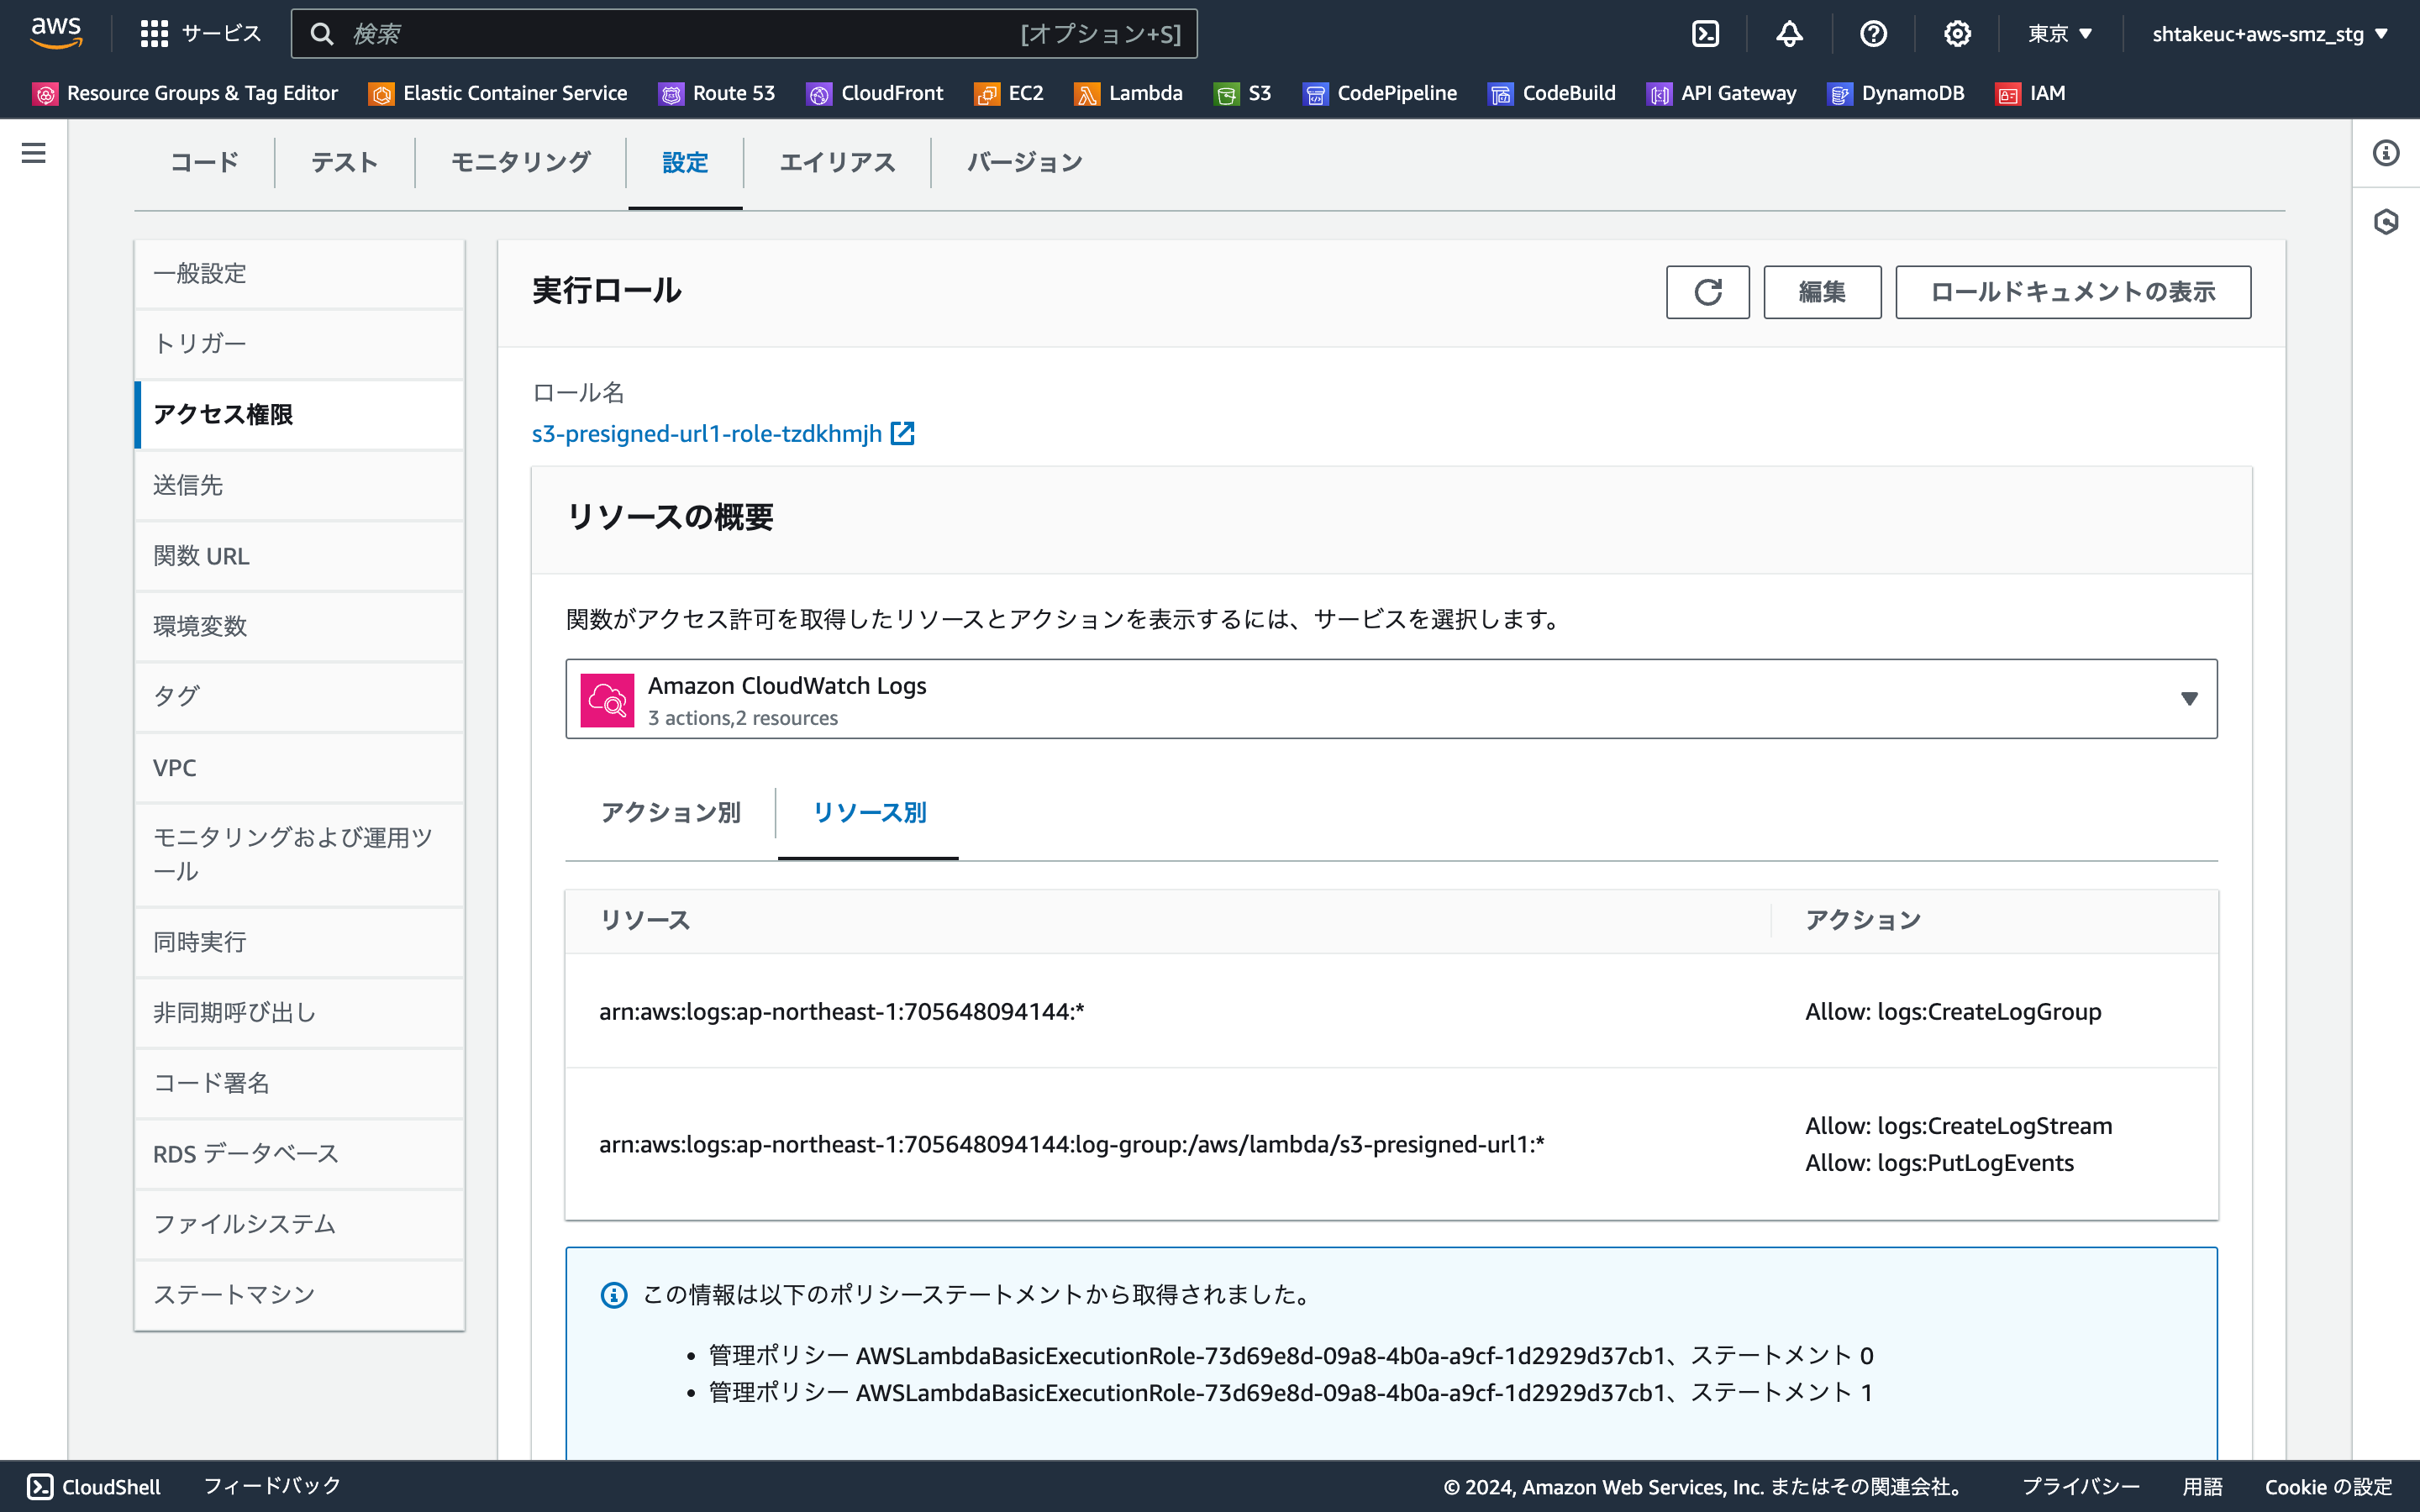Click the ロールドキュメントの表示 button
Screen dimensions: 2420x1512
2071,292
